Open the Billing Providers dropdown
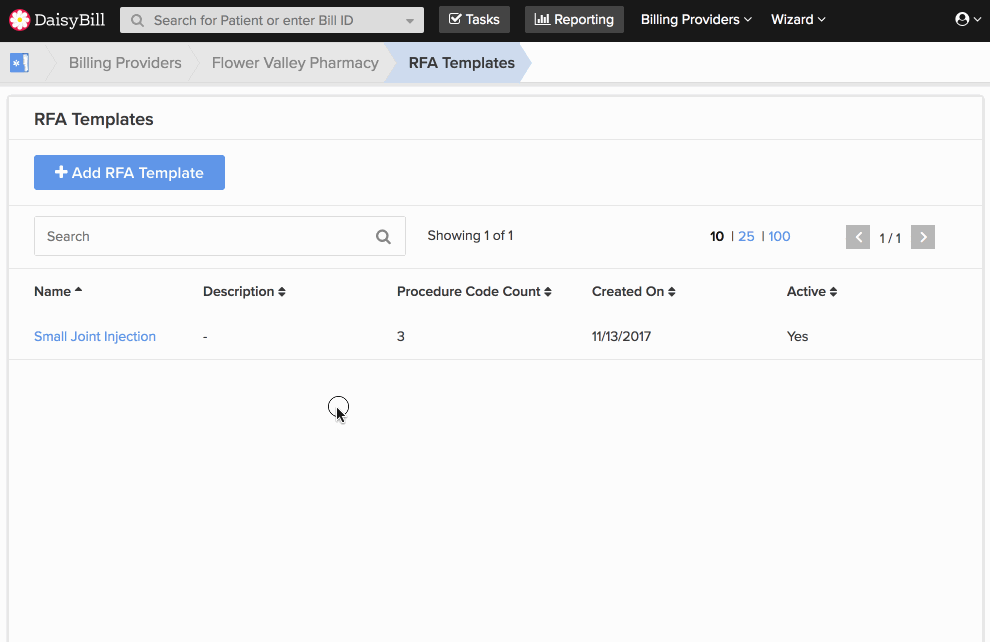This screenshot has width=990, height=642. tap(695, 19)
